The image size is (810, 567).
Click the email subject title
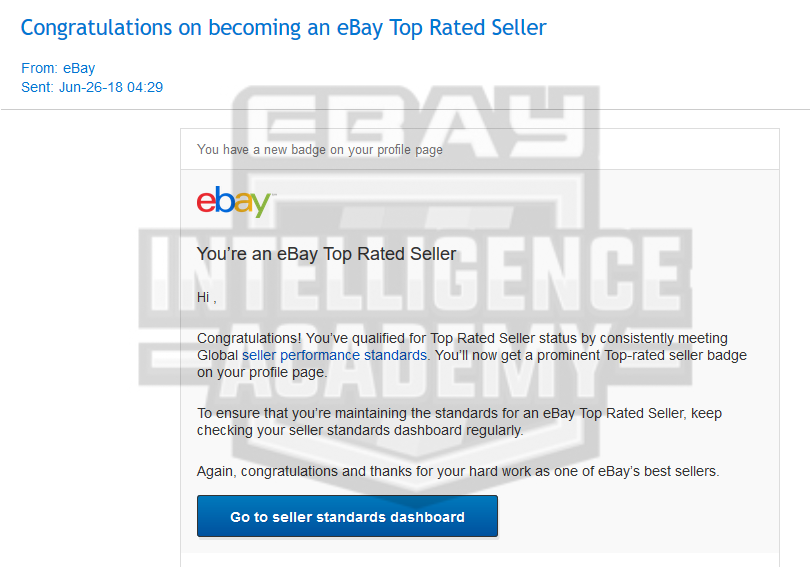(283, 28)
